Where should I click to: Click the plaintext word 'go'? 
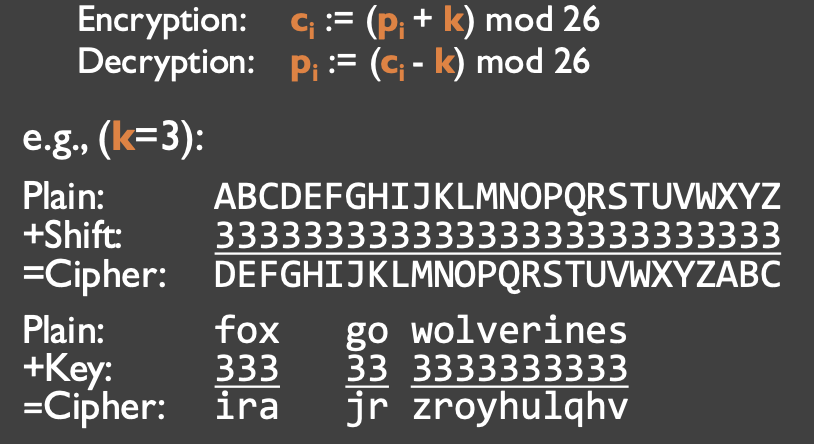point(367,332)
